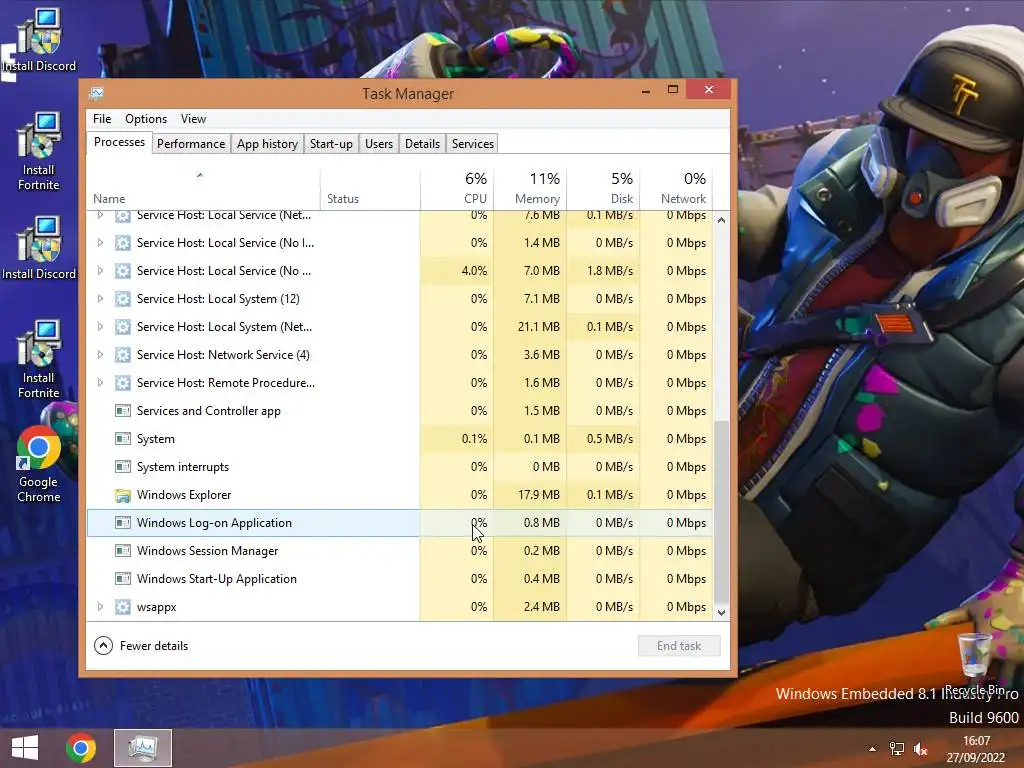Click Service Host: Network Service icon
The height and width of the screenshot is (768, 1024).
click(x=122, y=355)
